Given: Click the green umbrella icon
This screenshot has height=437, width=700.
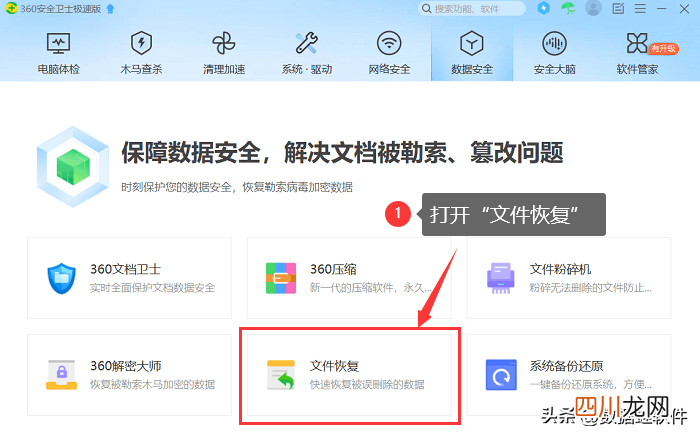Looking at the screenshot, I should pyautogui.click(x=568, y=8).
